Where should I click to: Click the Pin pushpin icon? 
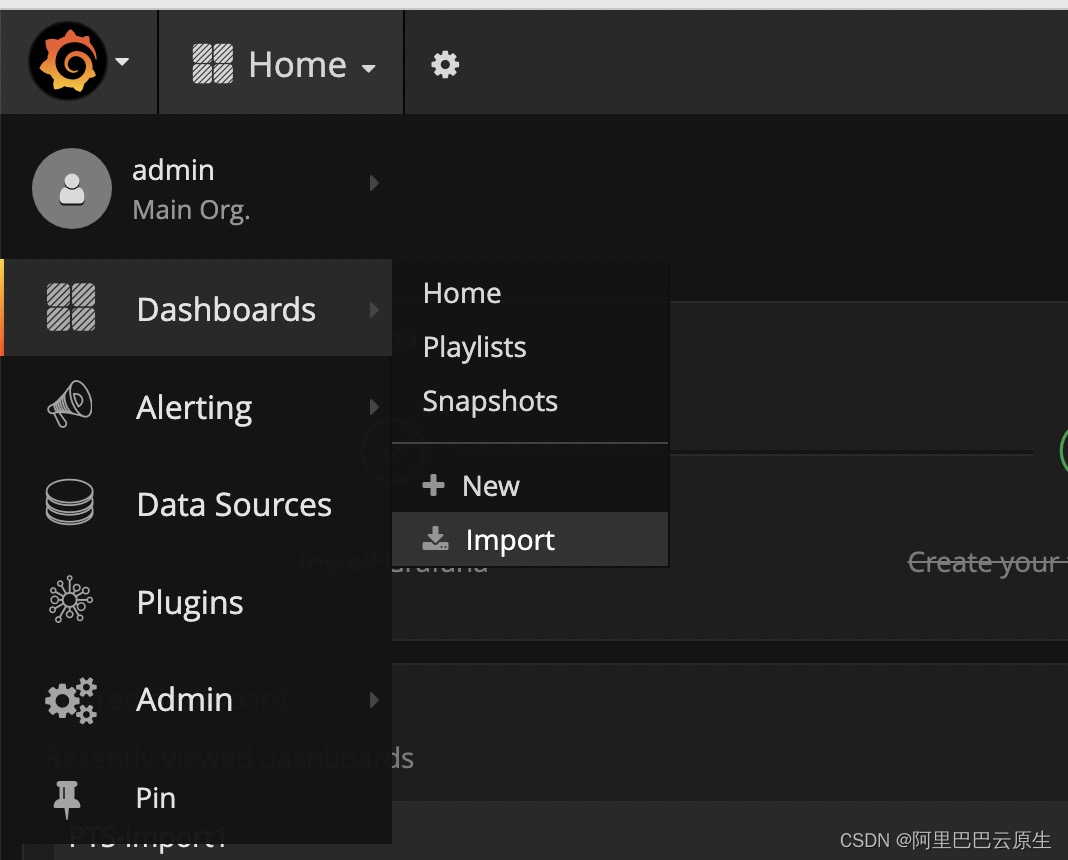point(67,799)
